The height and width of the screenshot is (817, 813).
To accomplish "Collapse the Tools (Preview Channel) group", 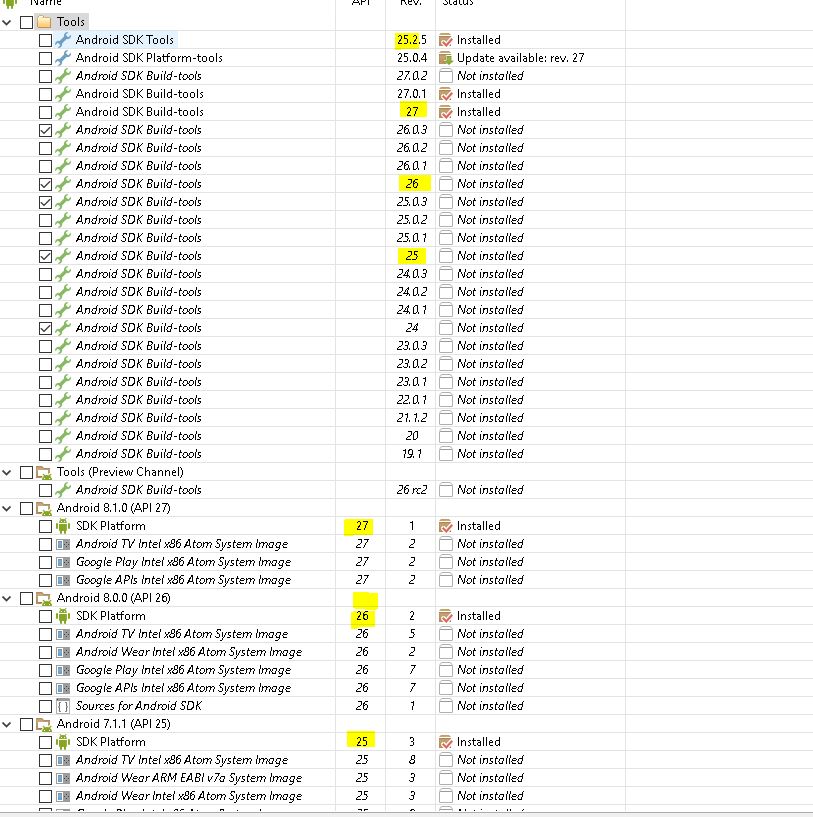I will tap(7, 473).
